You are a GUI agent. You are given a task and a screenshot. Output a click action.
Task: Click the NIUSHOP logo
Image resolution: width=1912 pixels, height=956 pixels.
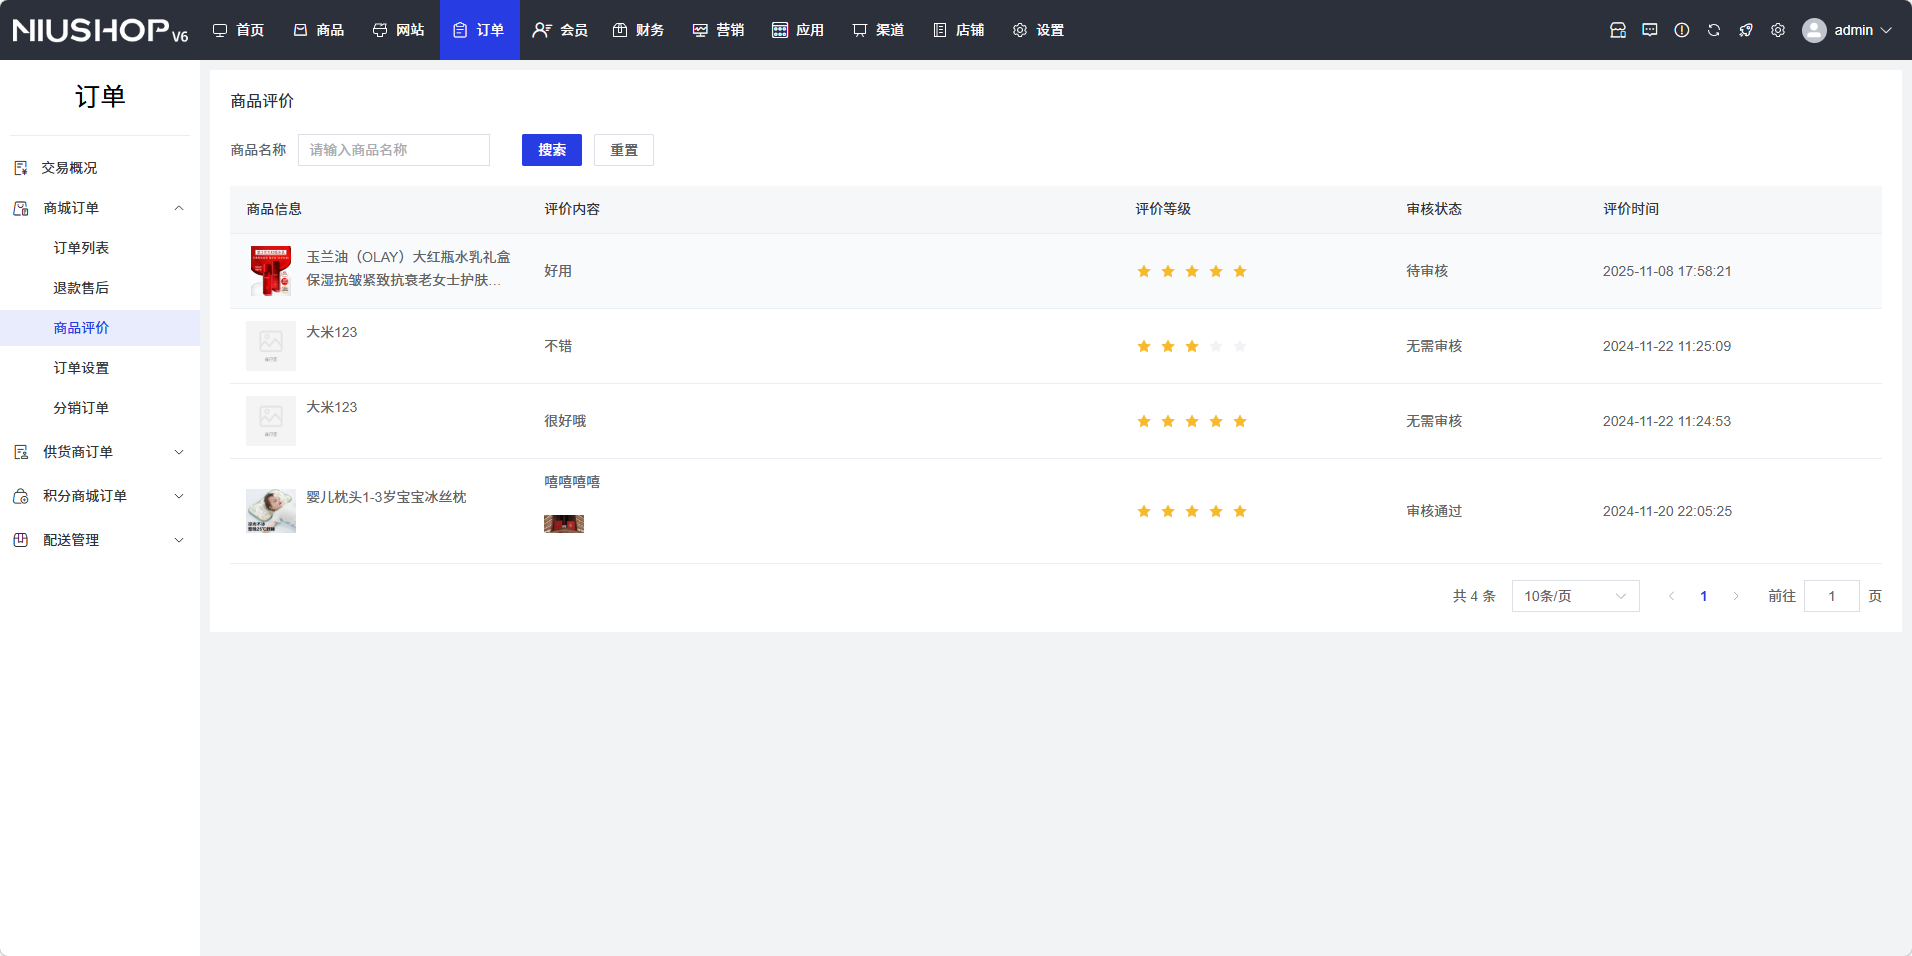click(x=100, y=30)
